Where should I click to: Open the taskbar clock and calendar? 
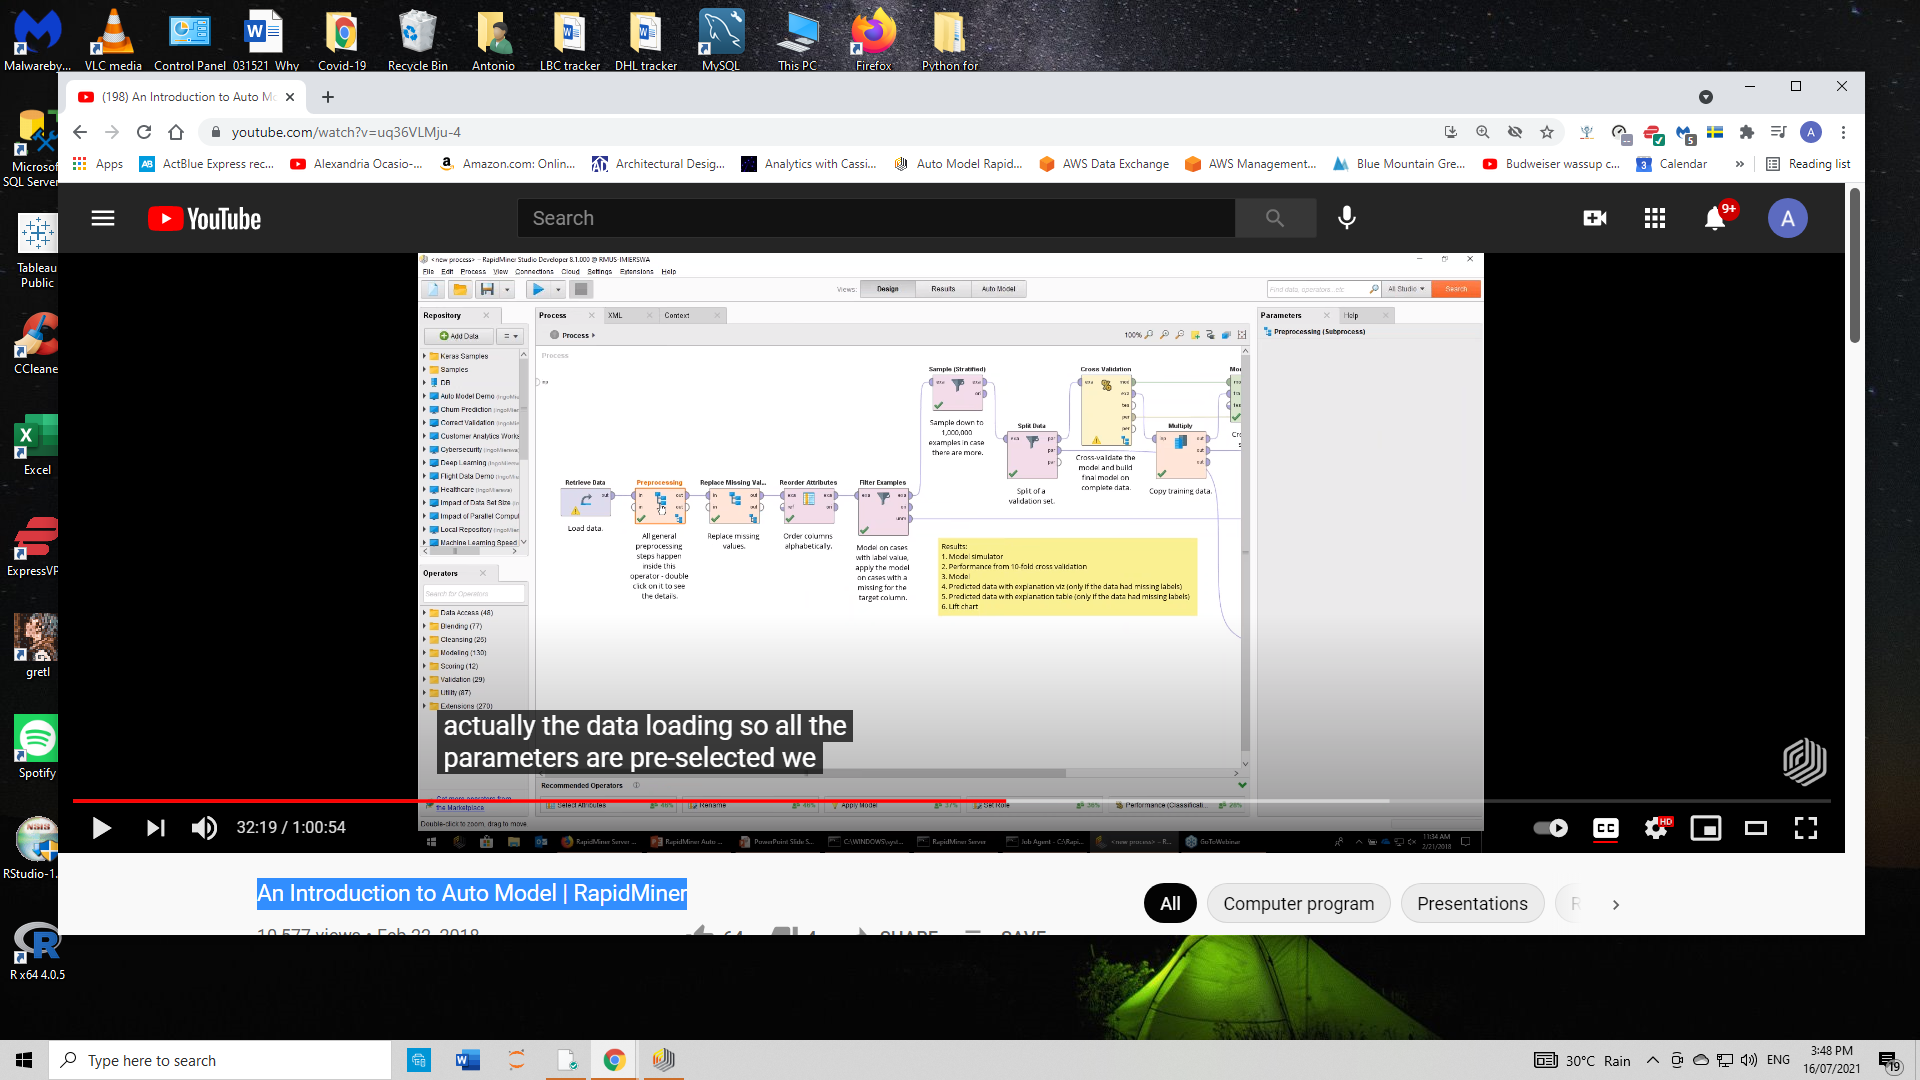pyautogui.click(x=1832, y=1060)
